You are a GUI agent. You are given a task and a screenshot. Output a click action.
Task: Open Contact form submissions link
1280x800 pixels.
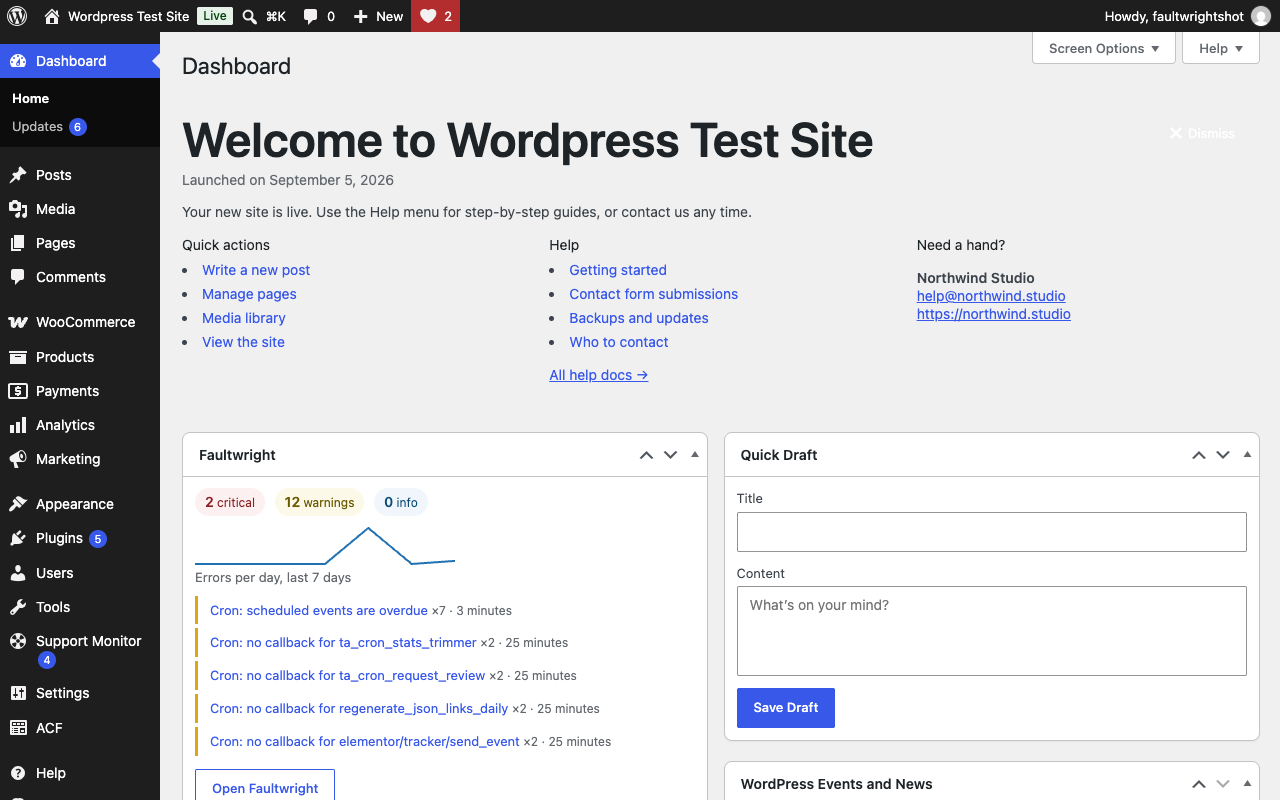click(654, 294)
